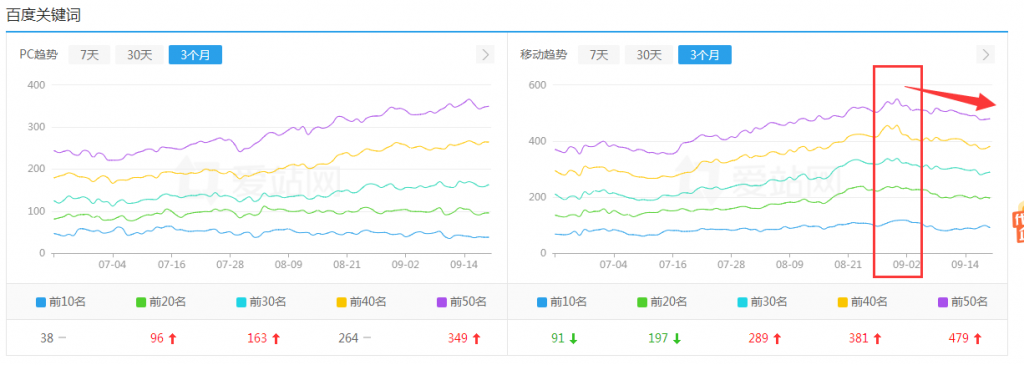The width and height of the screenshot is (1024, 365).
Task: Click the 百度关键词 section heading
Action: click(x=43, y=15)
